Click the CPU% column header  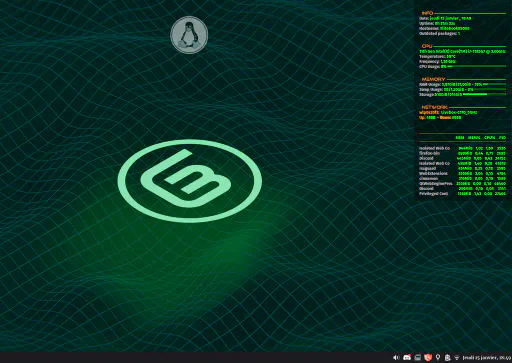489,138
